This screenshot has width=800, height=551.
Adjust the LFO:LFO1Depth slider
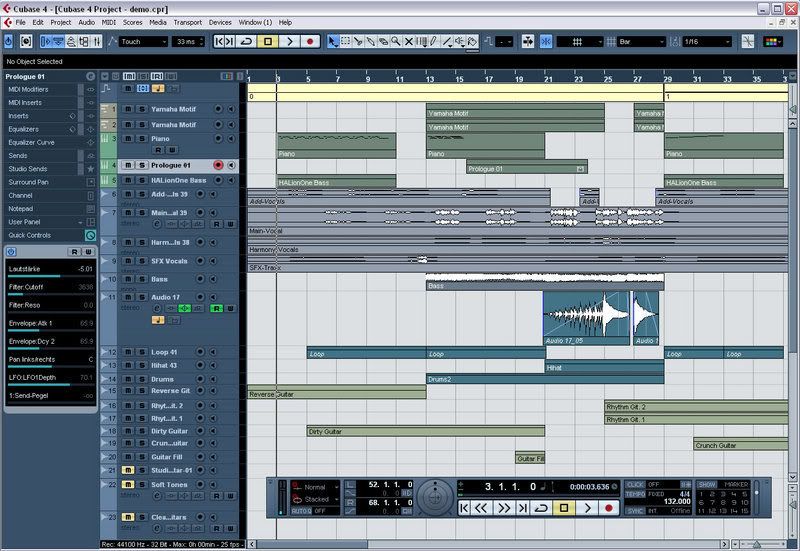(x=51, y=385)
